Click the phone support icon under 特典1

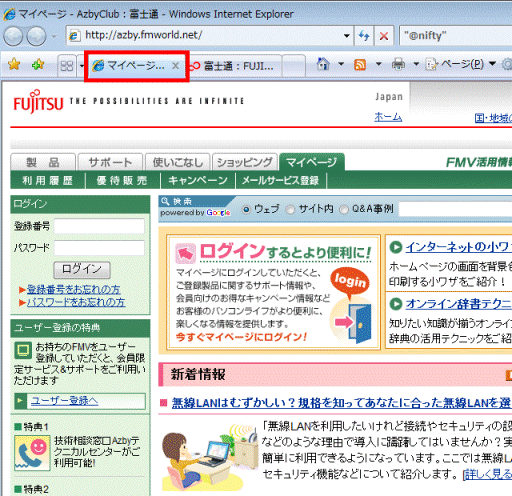click(x=32, y=453)
